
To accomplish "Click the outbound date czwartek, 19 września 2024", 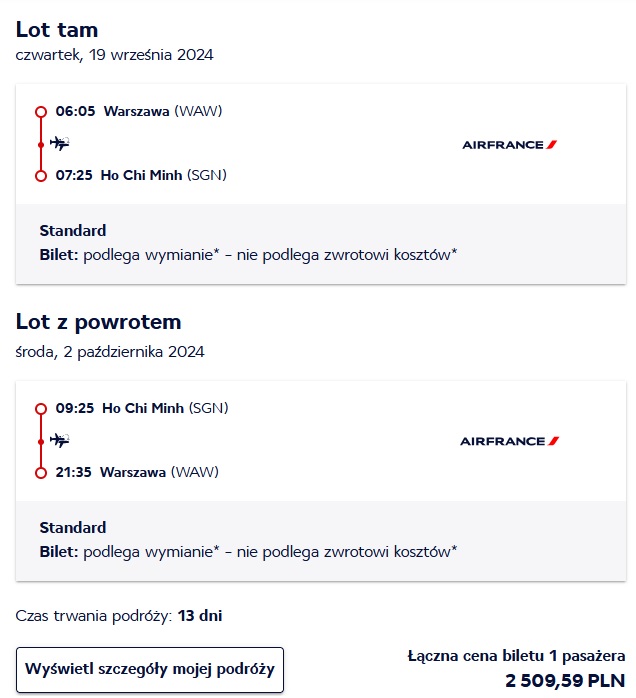I will 114,55.
